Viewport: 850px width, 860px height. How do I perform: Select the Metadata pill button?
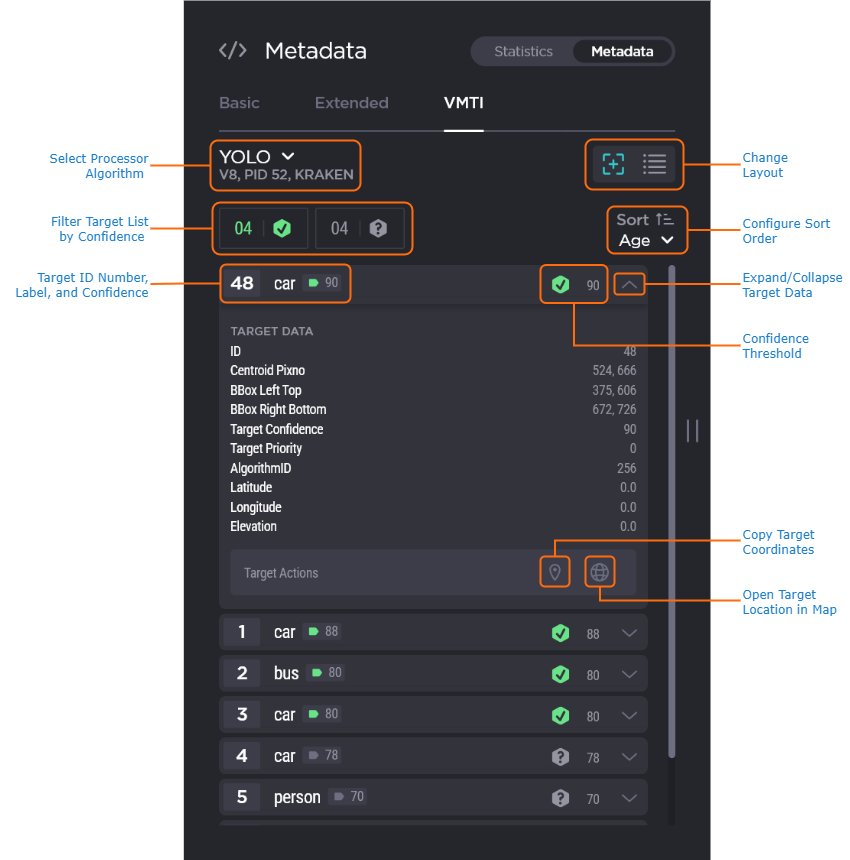(622, 51)
